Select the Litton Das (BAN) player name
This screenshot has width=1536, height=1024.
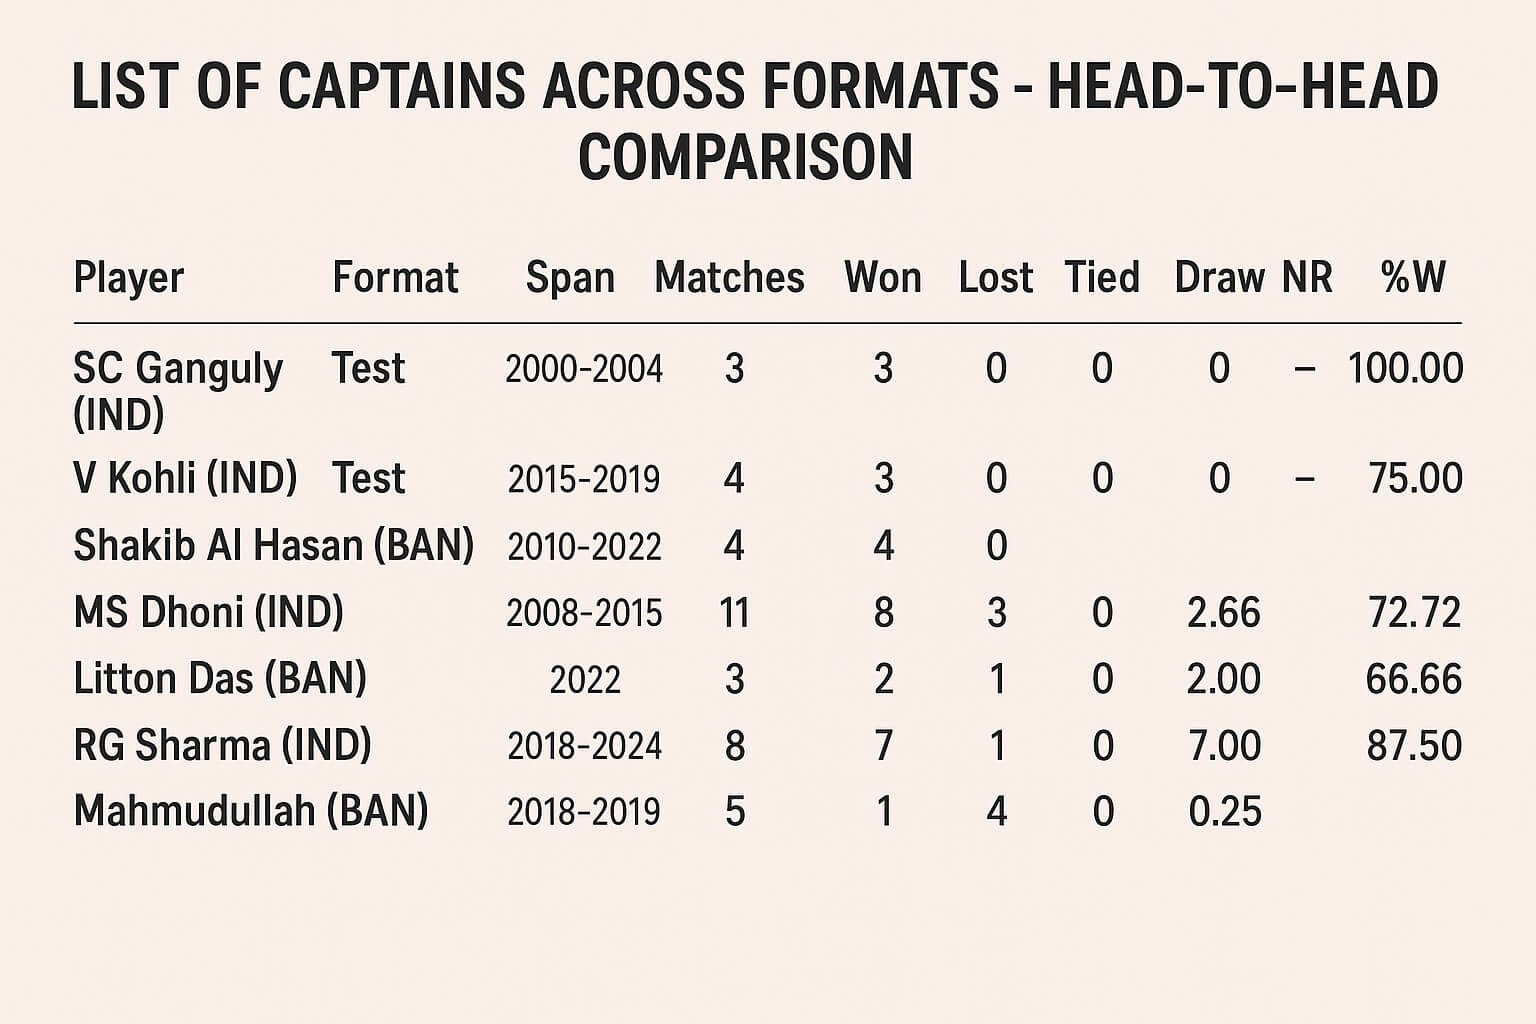click(x=220, y=679)
